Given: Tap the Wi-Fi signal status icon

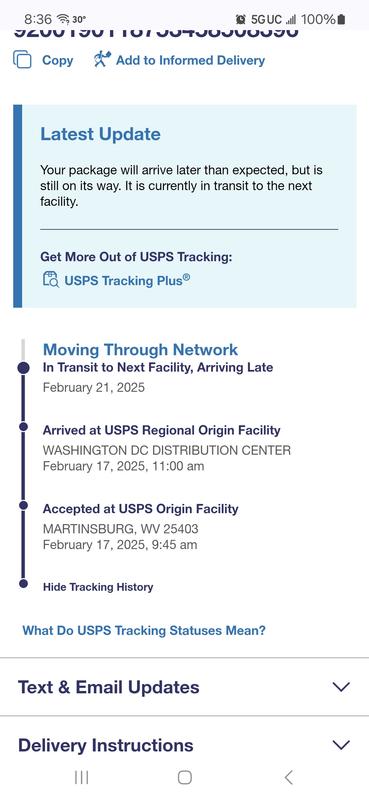Looking at the screenshot, I should 63,19.
